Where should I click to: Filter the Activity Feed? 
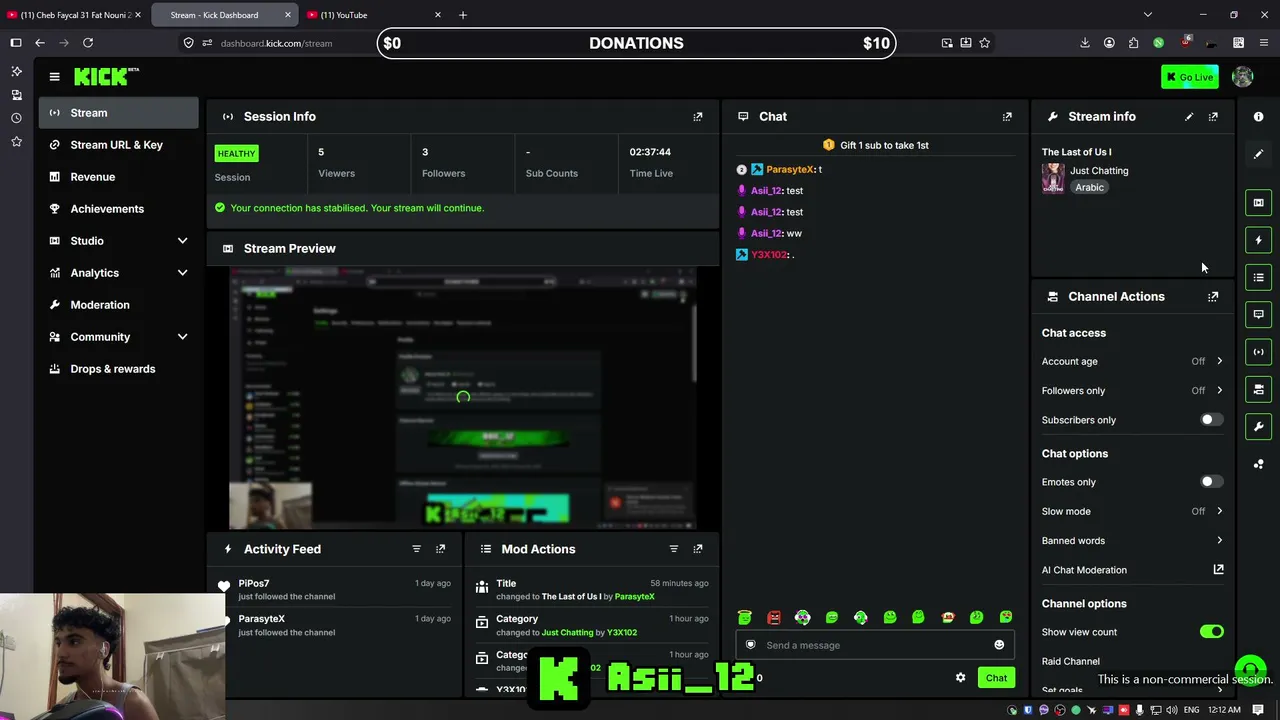click(x=416, y=549)
